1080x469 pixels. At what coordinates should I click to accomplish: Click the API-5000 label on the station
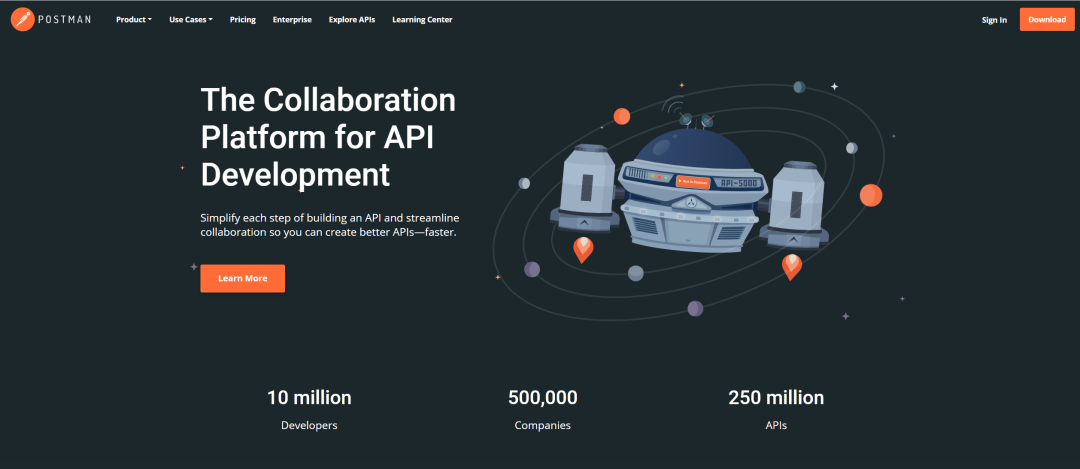(738, 183)
